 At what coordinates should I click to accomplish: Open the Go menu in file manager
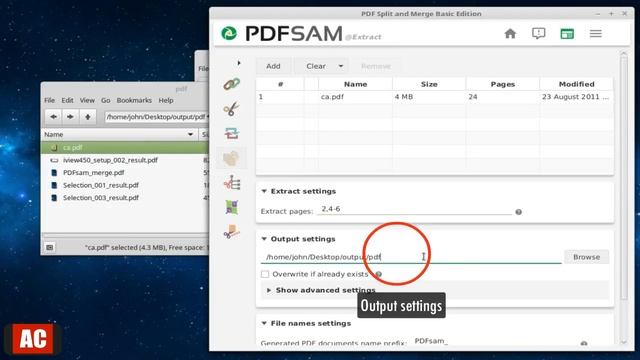(x=106, y=100)
